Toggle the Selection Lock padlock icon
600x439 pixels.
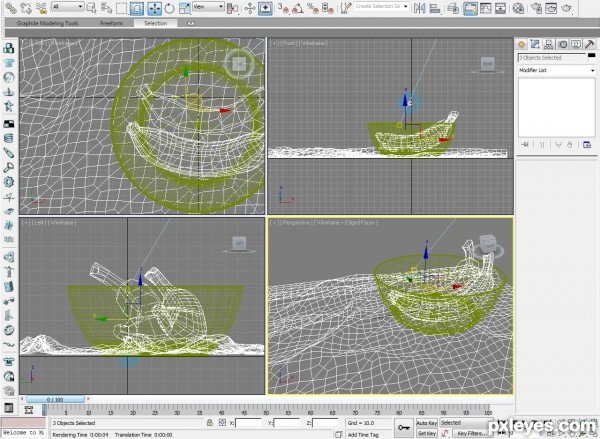pos(209,423)
